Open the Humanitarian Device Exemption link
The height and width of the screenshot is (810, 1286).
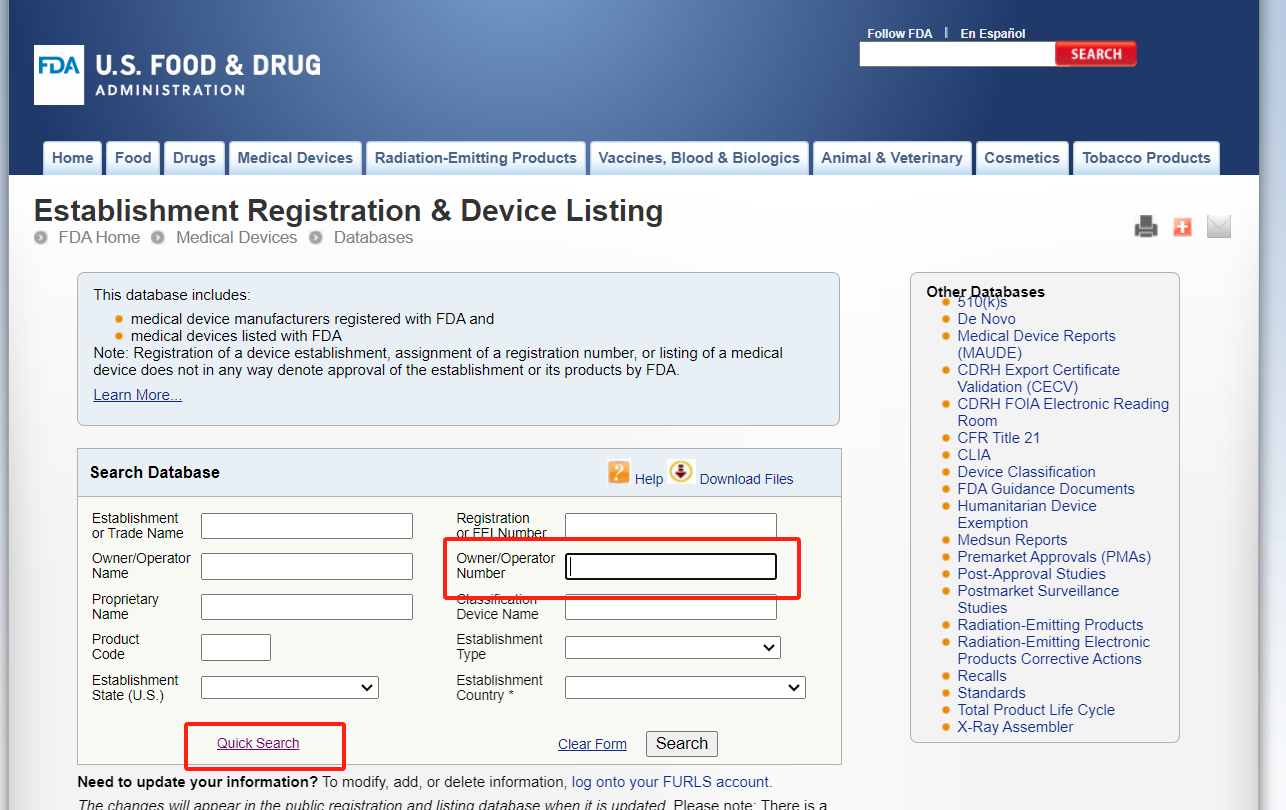tap(1027, 514)
